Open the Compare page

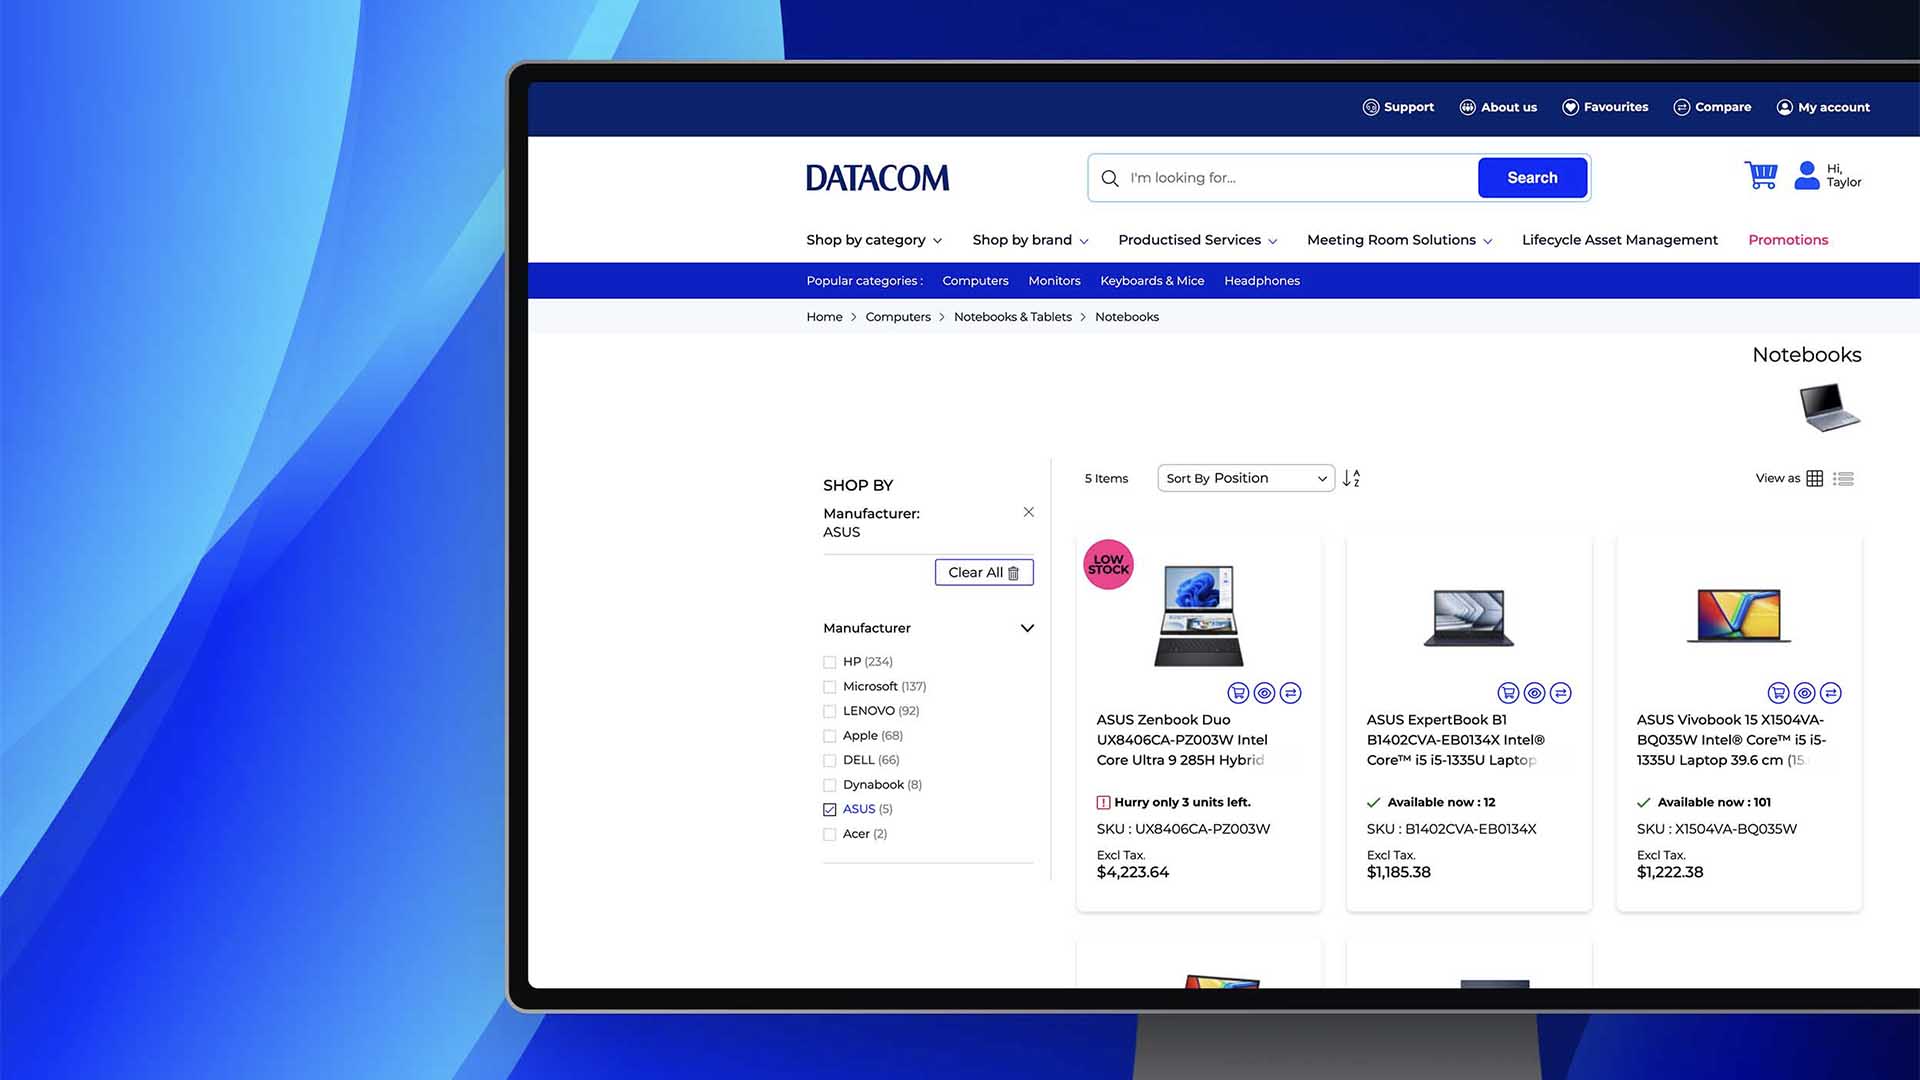[x=1712, y=107]
